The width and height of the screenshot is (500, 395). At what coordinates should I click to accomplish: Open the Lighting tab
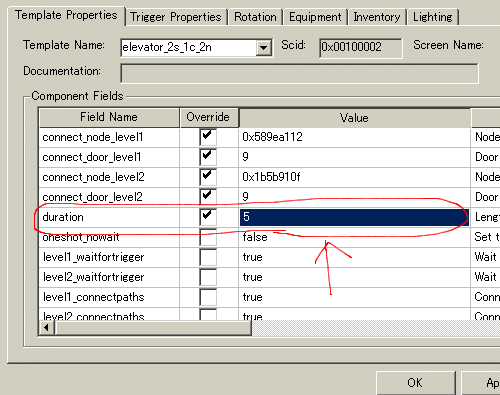coord(432,17)
